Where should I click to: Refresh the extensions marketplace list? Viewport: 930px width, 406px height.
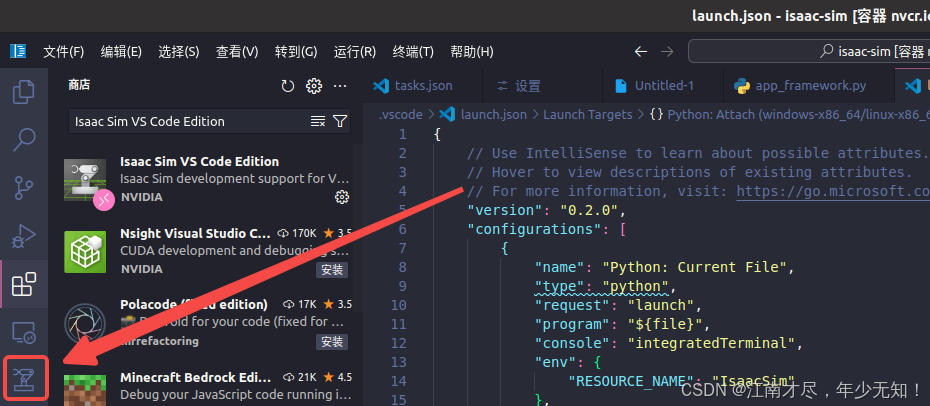(288, 87)
